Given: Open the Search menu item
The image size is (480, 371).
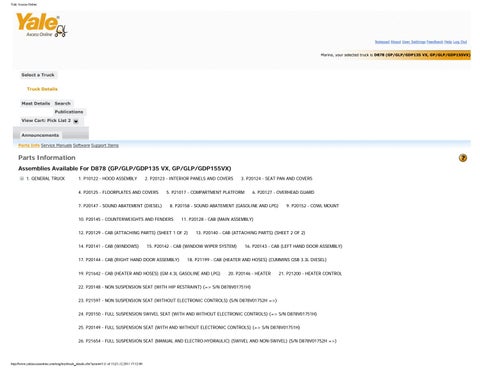Looking at the screenshot, I should pos(63,103).
